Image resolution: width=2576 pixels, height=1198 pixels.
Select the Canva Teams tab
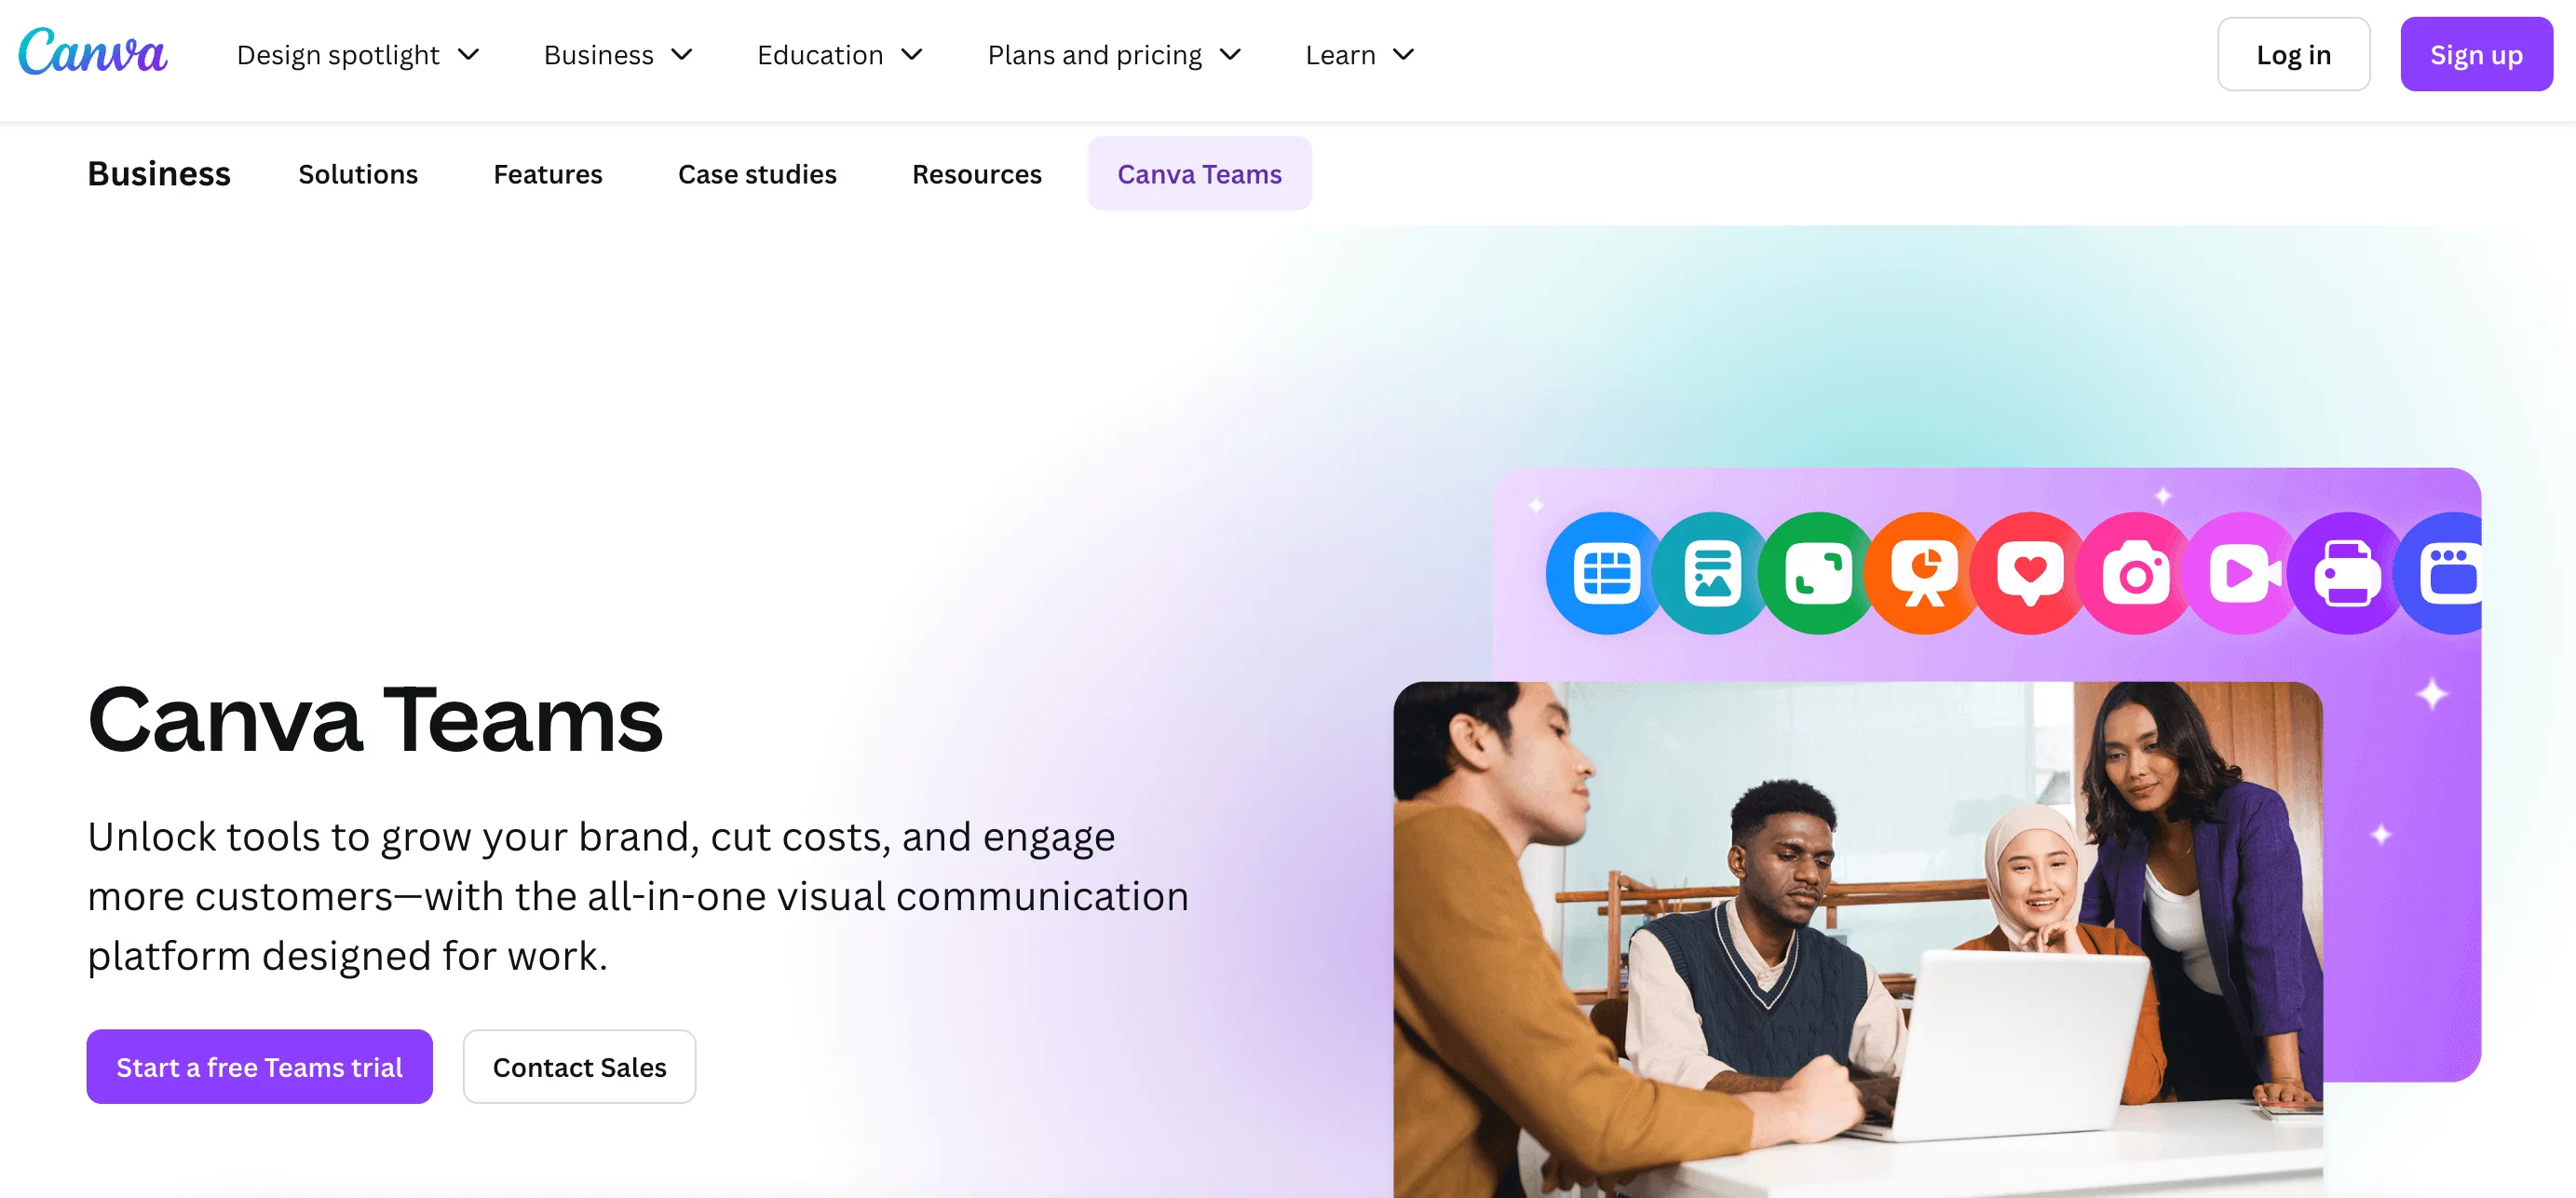click(1199, 174)
